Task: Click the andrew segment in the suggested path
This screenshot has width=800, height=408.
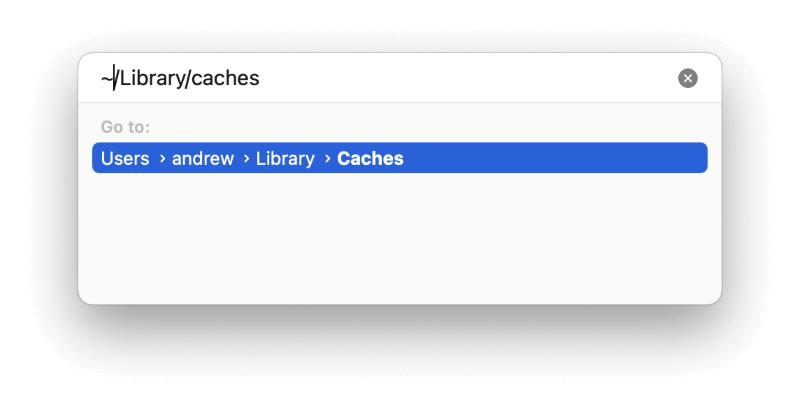Action: click(x=203, y=159)
